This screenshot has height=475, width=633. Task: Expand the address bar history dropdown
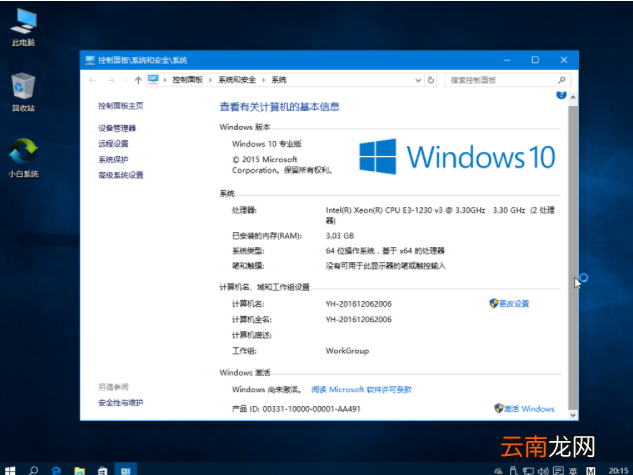(x=418, y=80)
